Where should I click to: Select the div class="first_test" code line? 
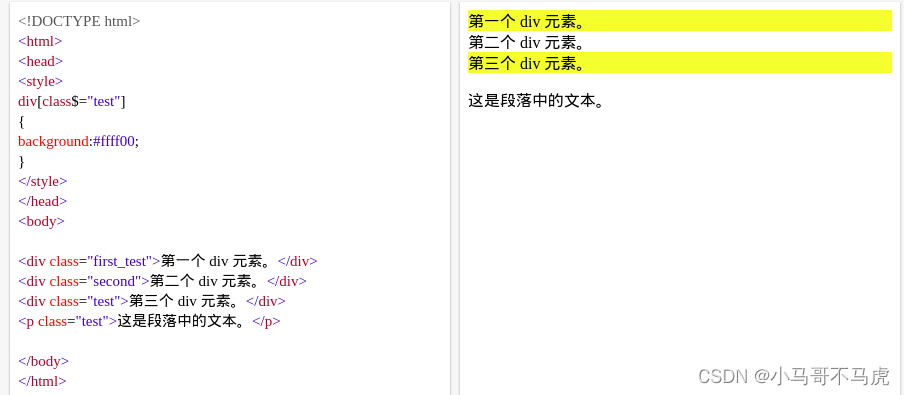168,261
